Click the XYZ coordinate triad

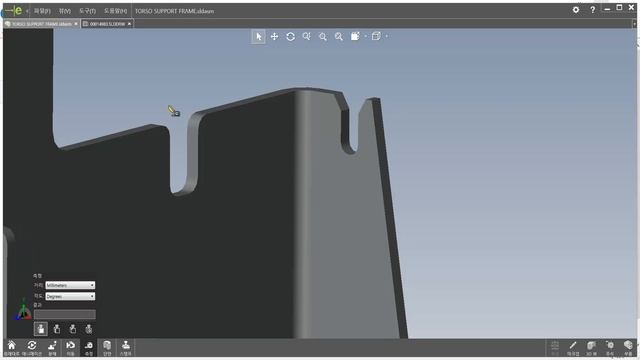click(24, 310)
